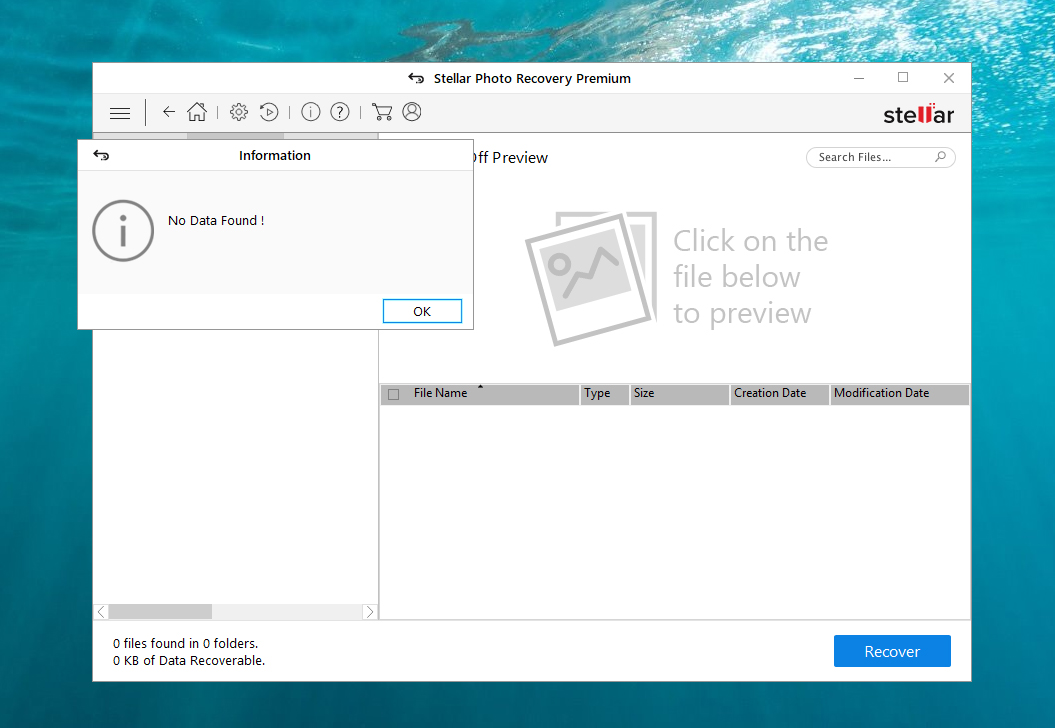Click the horizontal scrollbar thumb in left pane
The width and height of the screenshot is (1055, 728).
[160, 612]
